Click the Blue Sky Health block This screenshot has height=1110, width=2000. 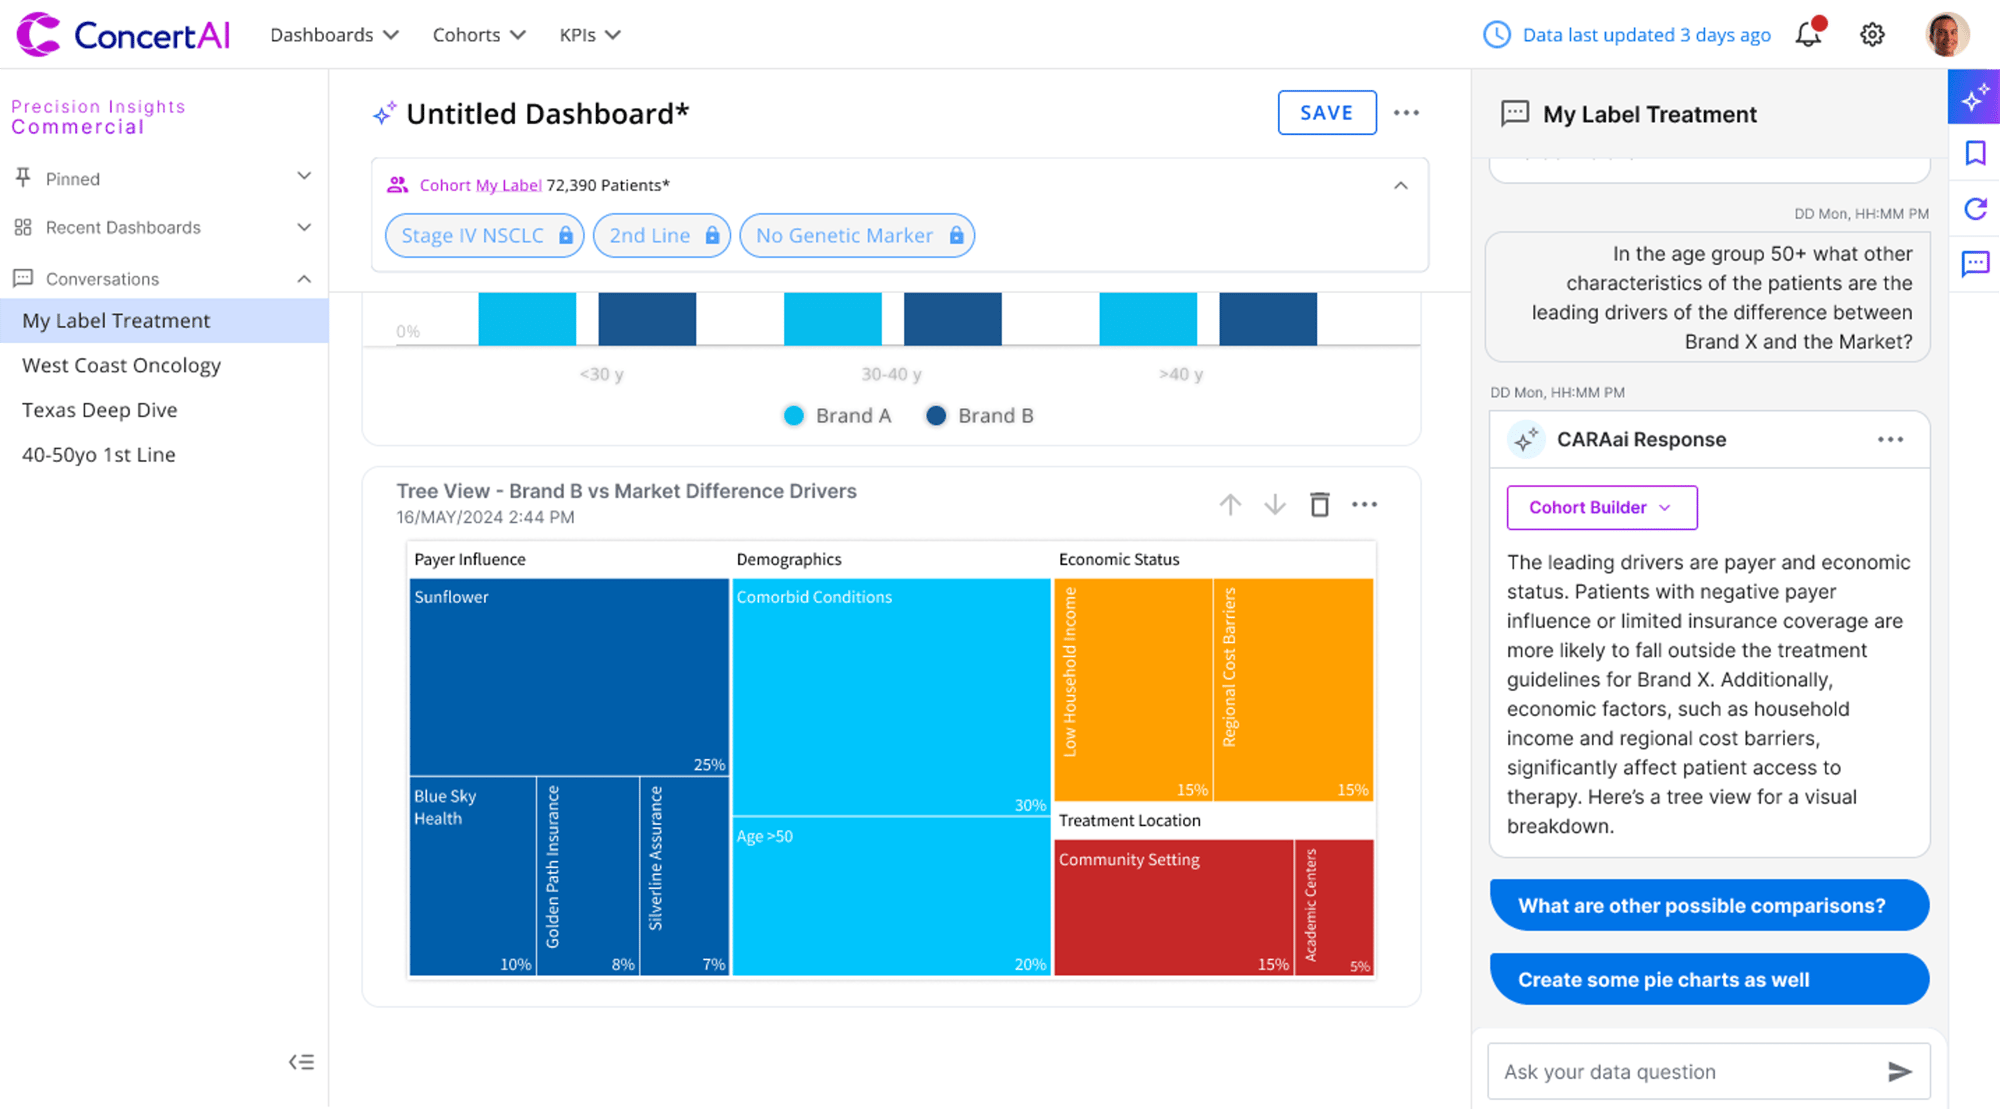[472, 877]
